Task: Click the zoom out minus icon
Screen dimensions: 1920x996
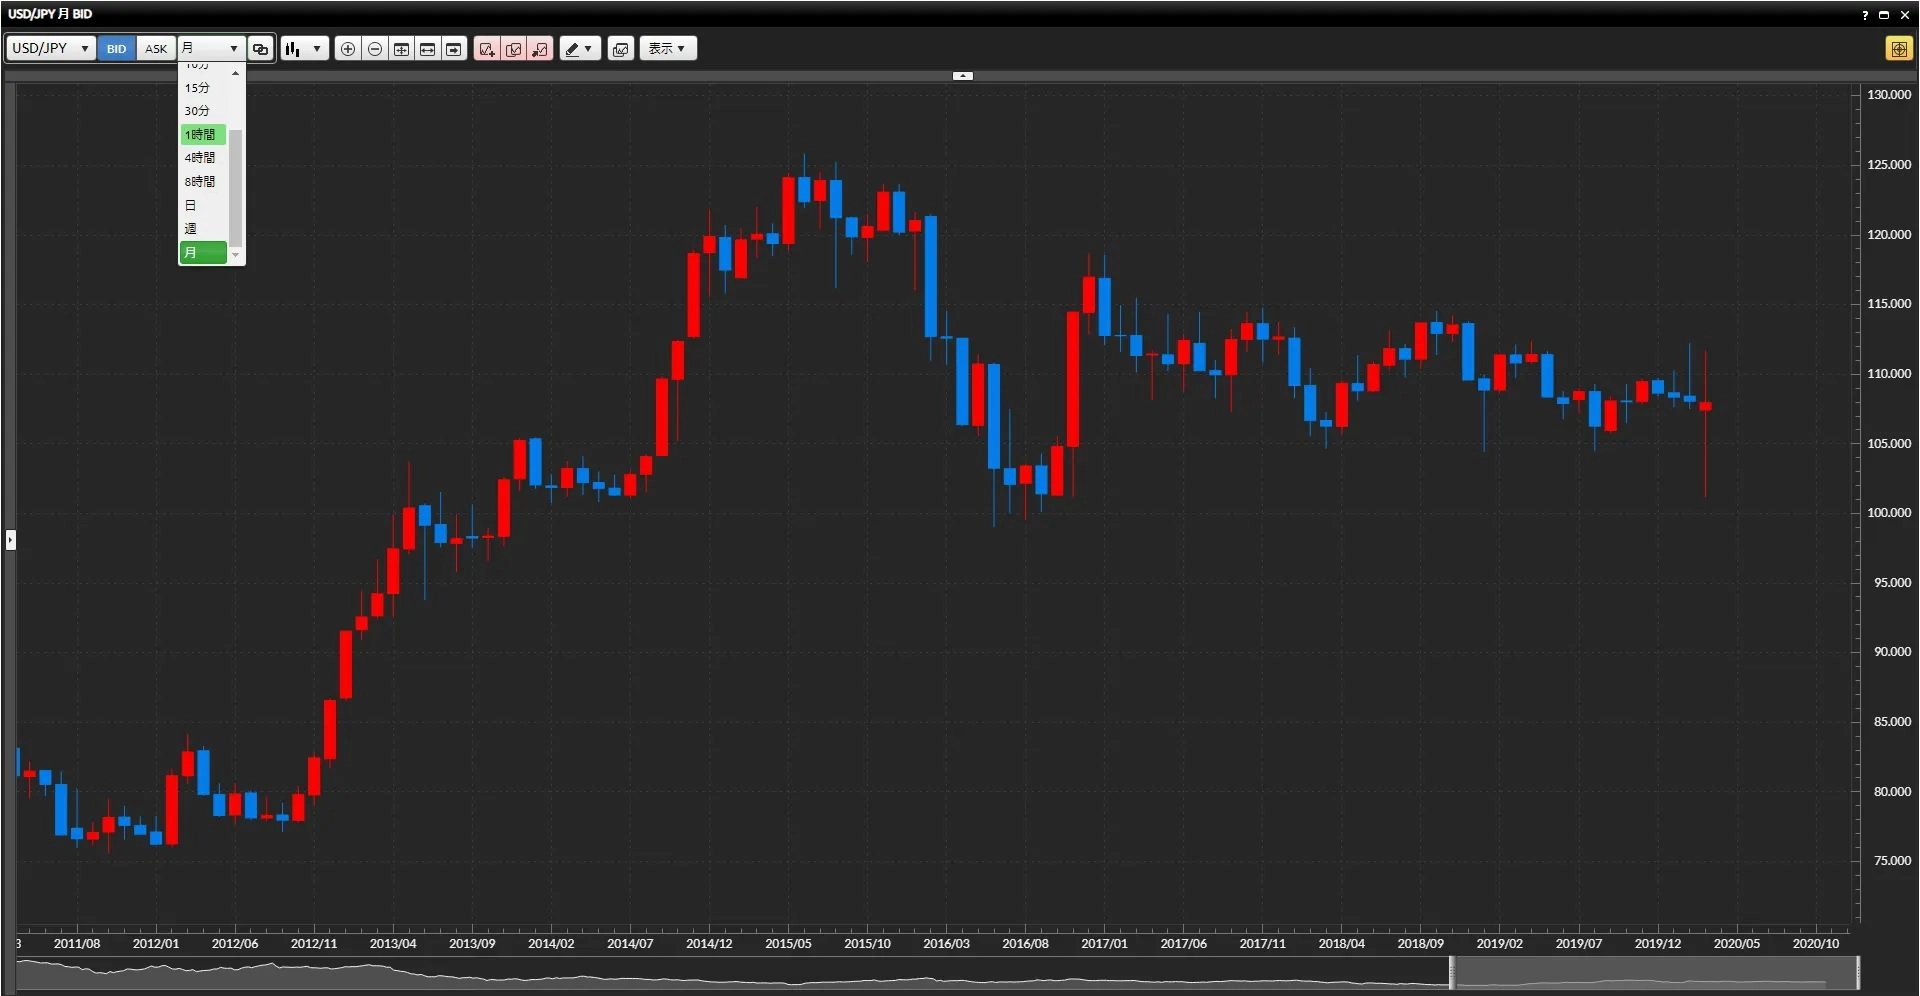Action: [x=375, y=49]
